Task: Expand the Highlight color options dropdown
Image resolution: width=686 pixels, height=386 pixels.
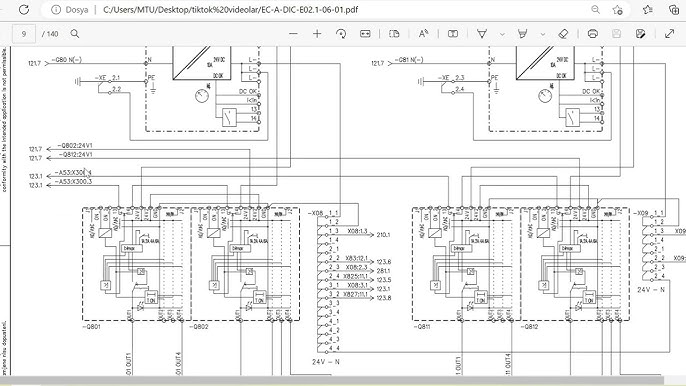Action: [543, 34]
